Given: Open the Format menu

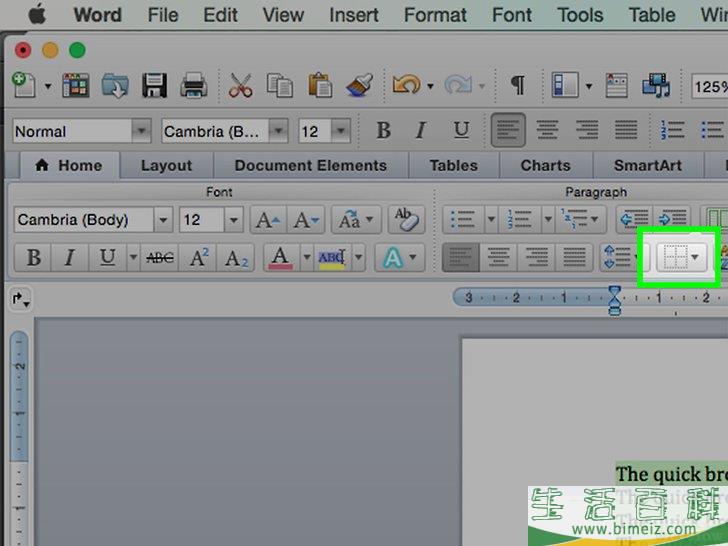Looking at the screenshot, I should [x=435, y=15].
